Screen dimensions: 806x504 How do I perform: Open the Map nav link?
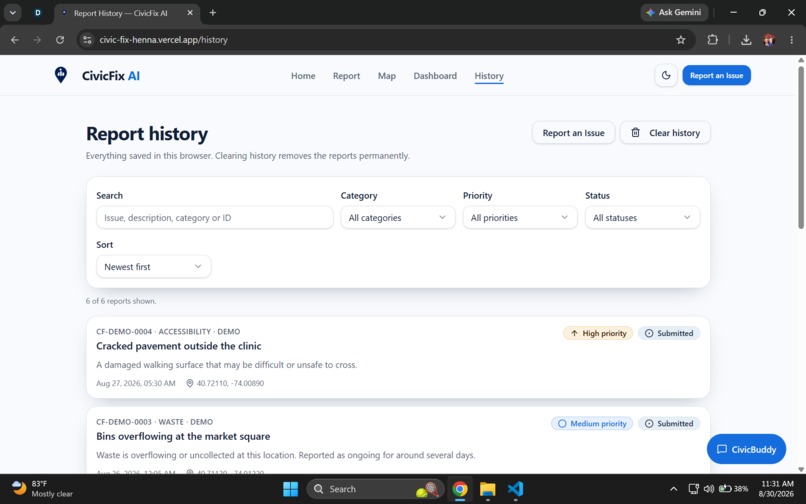(387, 76)
